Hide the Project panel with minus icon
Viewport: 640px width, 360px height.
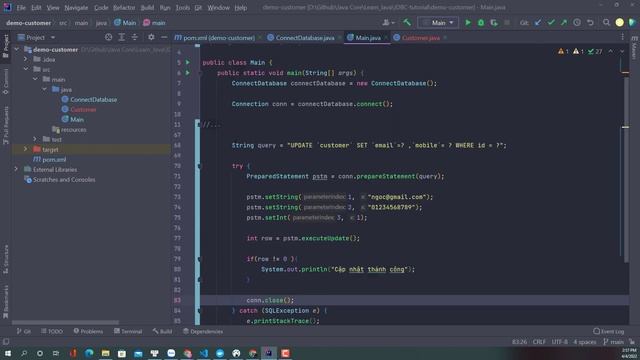tap(164, 37)
